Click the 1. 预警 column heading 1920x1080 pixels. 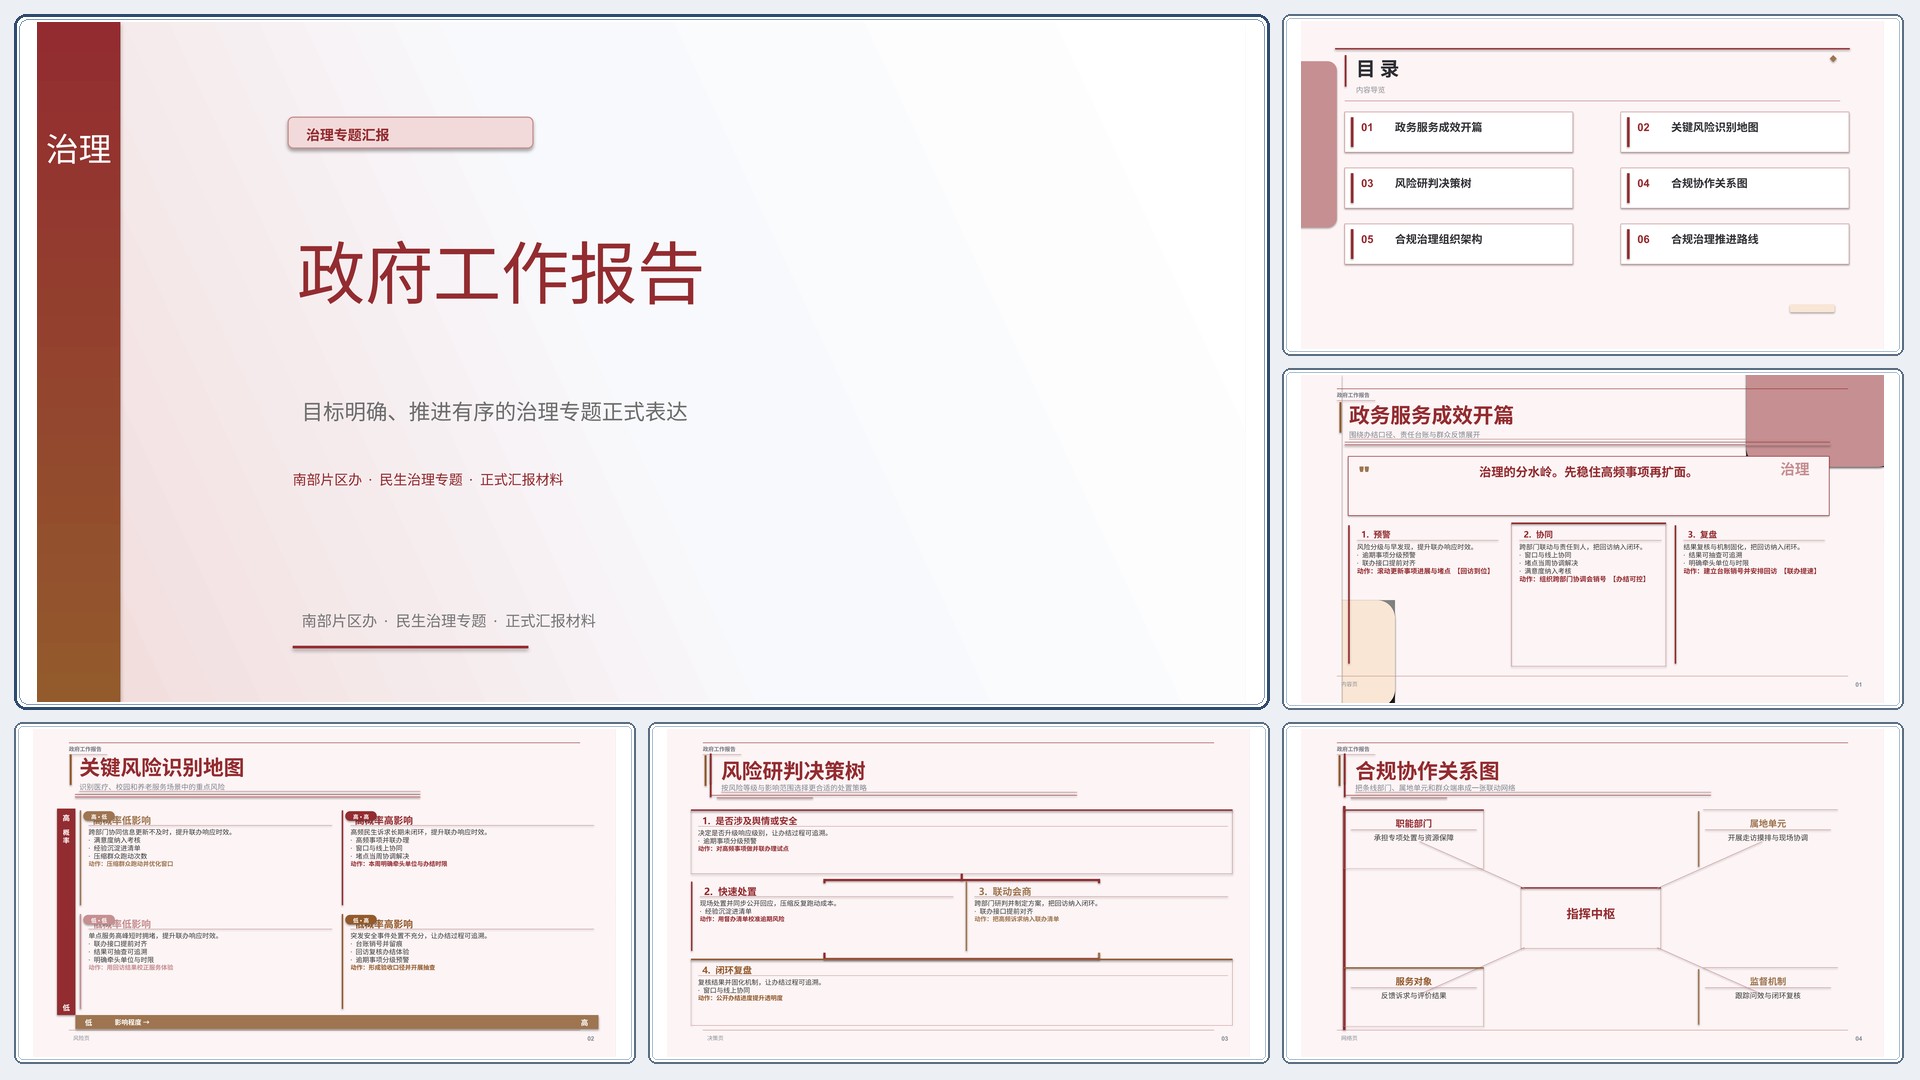(x=1375, y=534)
